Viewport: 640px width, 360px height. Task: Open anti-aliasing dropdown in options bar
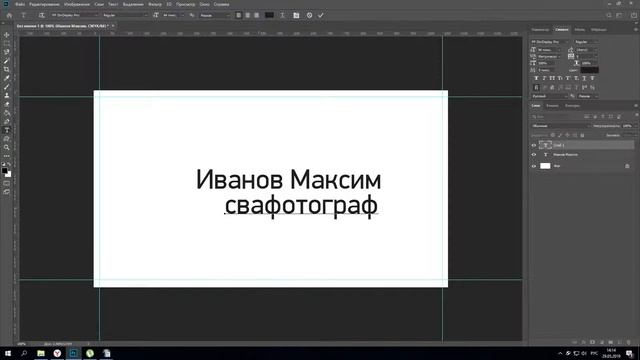tap(215, 16)
